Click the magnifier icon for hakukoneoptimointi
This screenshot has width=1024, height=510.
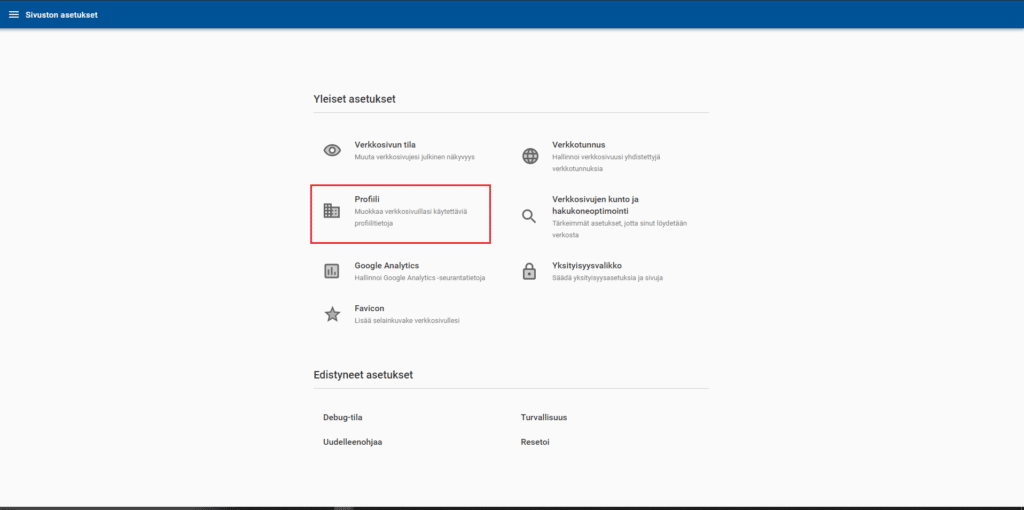531,216
